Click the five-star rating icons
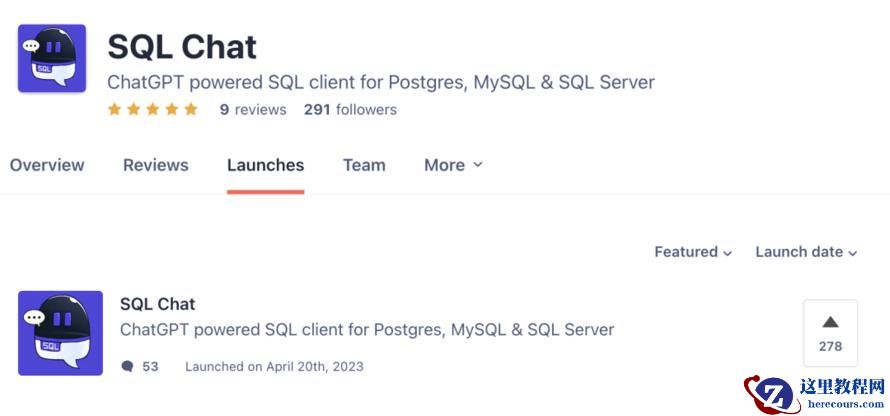Image resolution: width=890 pixels, height=416 pixels. tap(153, 110)
